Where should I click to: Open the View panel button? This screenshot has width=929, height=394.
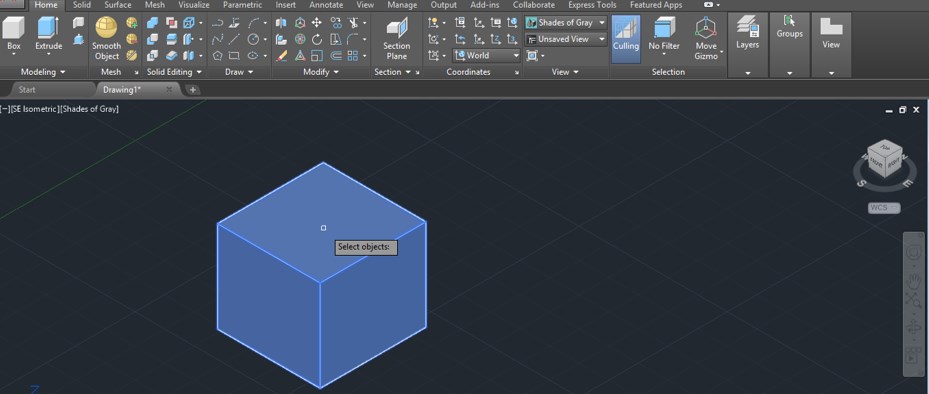click(x=831, y=33)
